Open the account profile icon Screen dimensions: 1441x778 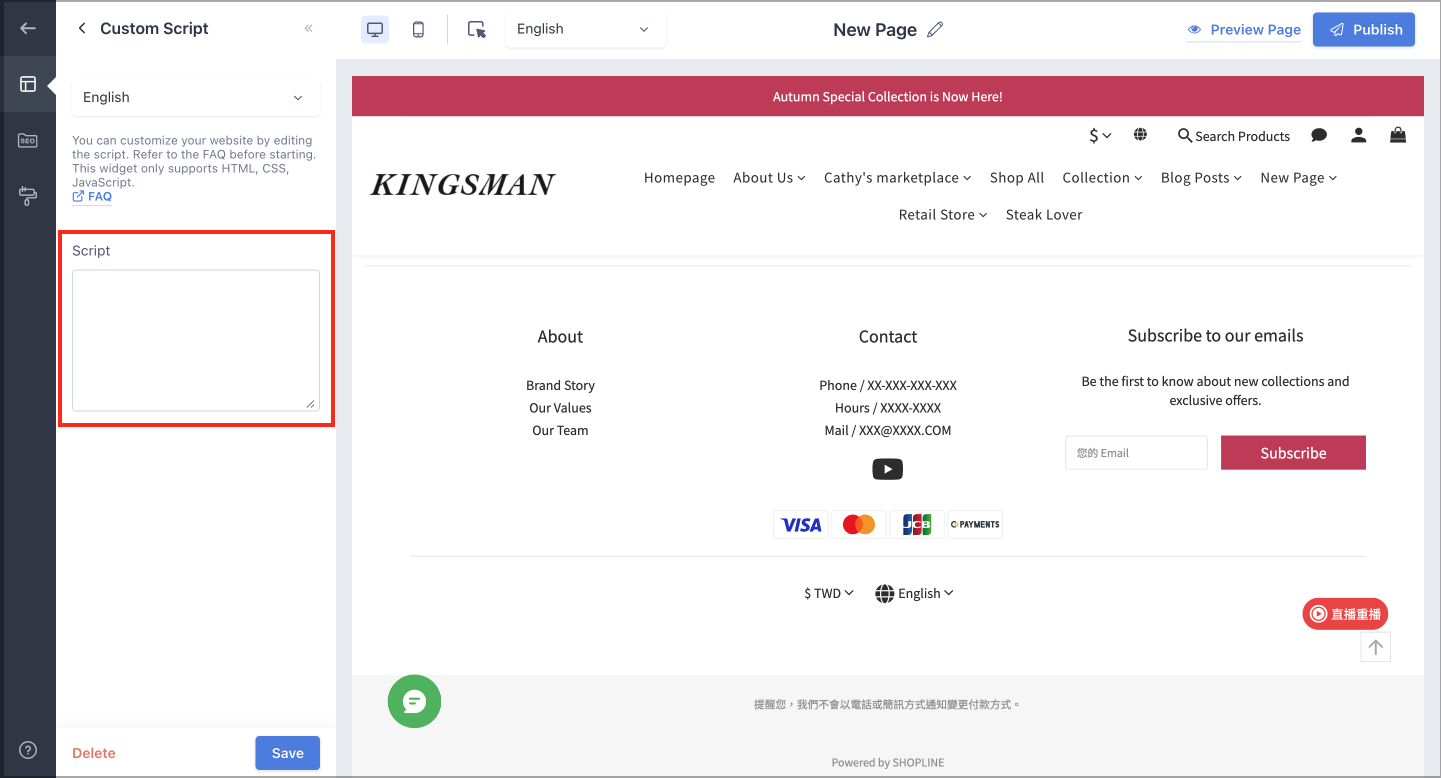point(1358,135)
